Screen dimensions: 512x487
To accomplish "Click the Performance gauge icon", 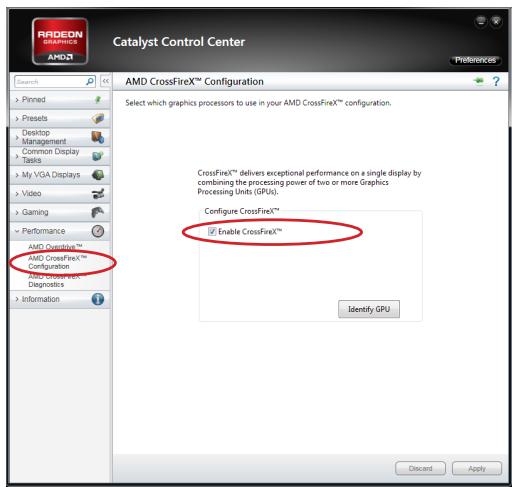I will [x=98, y=231].
